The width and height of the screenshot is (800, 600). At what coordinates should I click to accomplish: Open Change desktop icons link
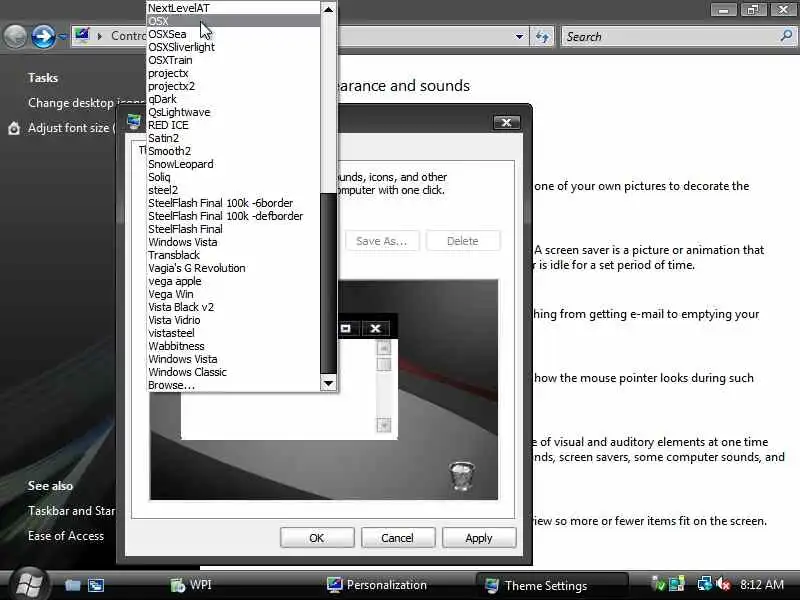point(86,103)
